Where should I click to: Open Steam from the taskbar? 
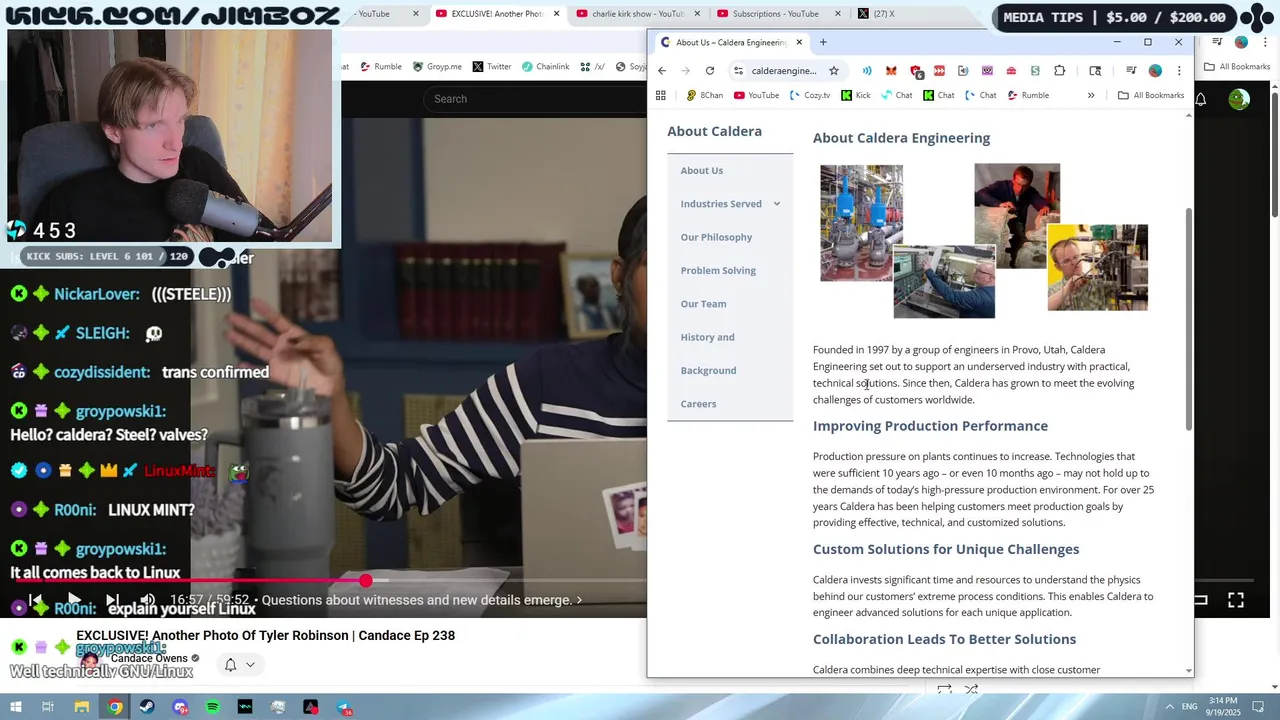pos(147,707)
